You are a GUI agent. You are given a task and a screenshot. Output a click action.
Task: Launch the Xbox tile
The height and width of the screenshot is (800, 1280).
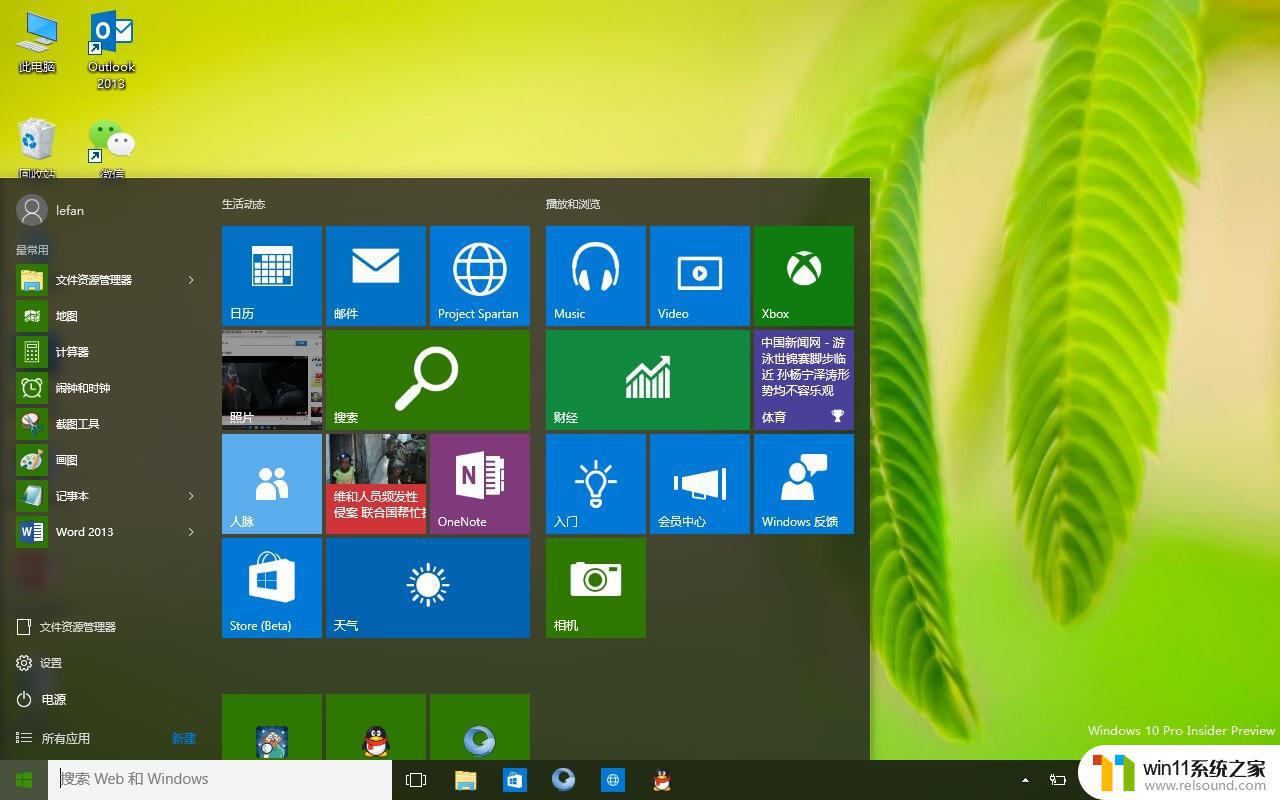pos(804,276)
